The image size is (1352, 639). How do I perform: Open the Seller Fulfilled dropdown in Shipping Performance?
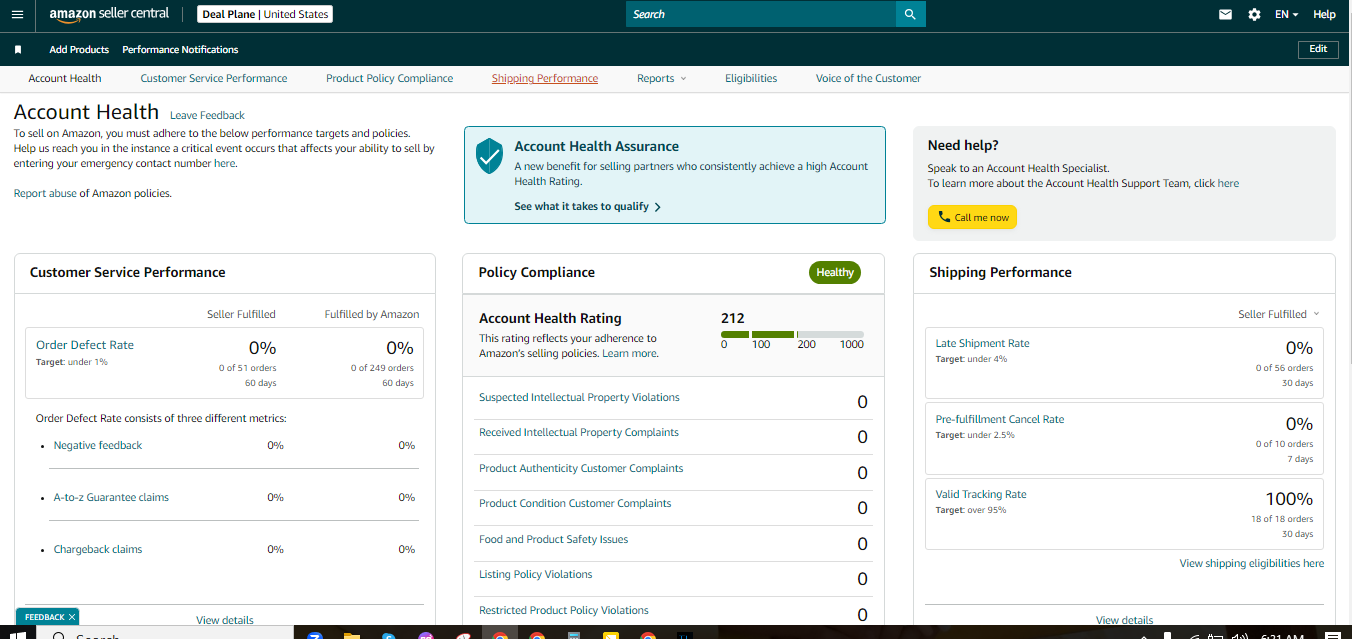coord(1279,314)
